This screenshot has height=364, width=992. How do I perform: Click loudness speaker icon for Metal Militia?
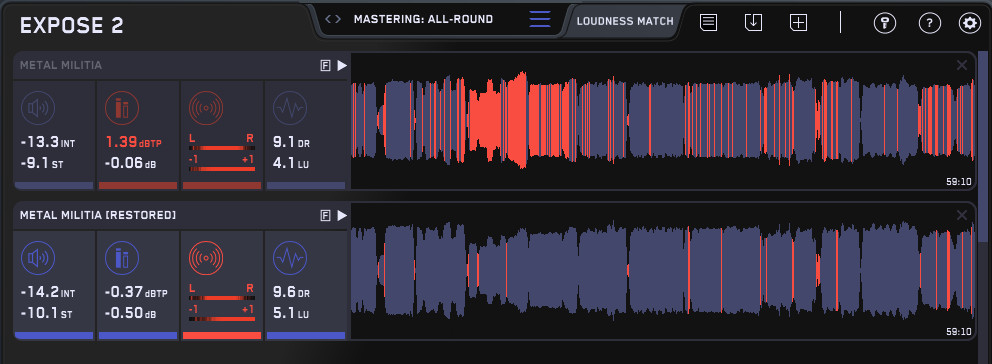tap(37, 108)
